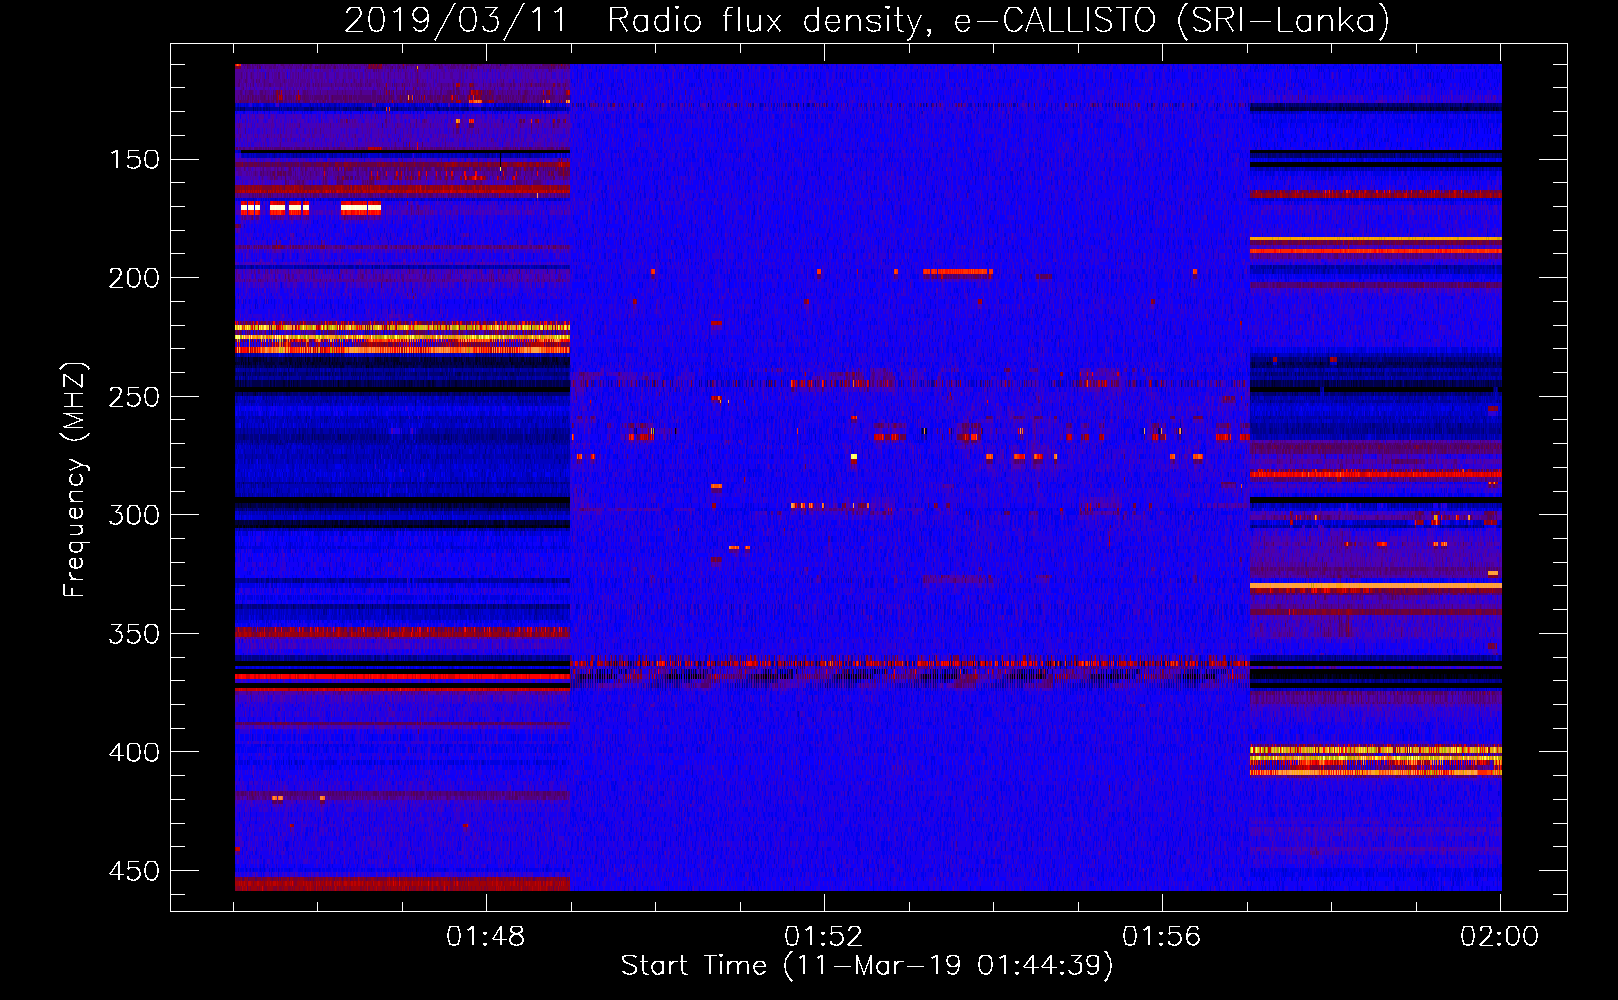Click the 02:00 time tick label

1500,937
